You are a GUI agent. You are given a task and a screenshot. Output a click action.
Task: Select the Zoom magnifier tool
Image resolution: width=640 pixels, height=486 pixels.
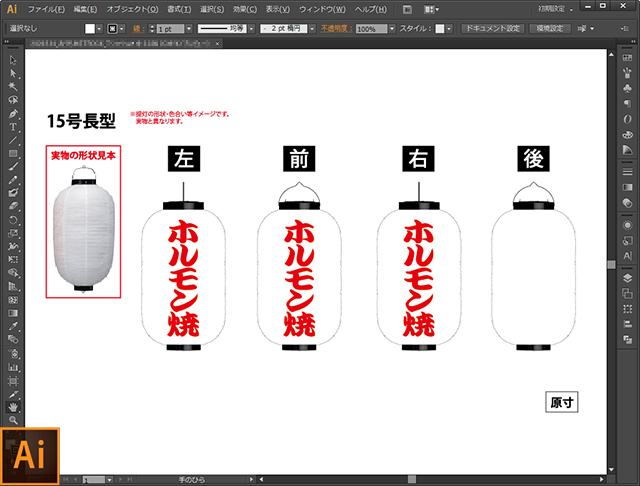coord(13,420)
